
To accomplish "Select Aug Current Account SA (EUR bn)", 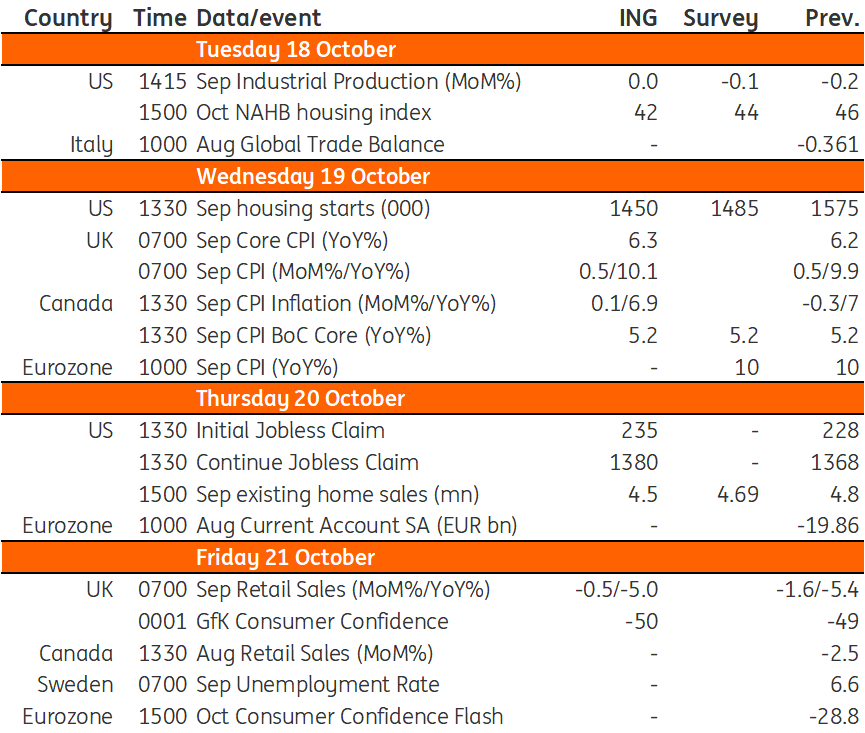I will coord(356,526).
